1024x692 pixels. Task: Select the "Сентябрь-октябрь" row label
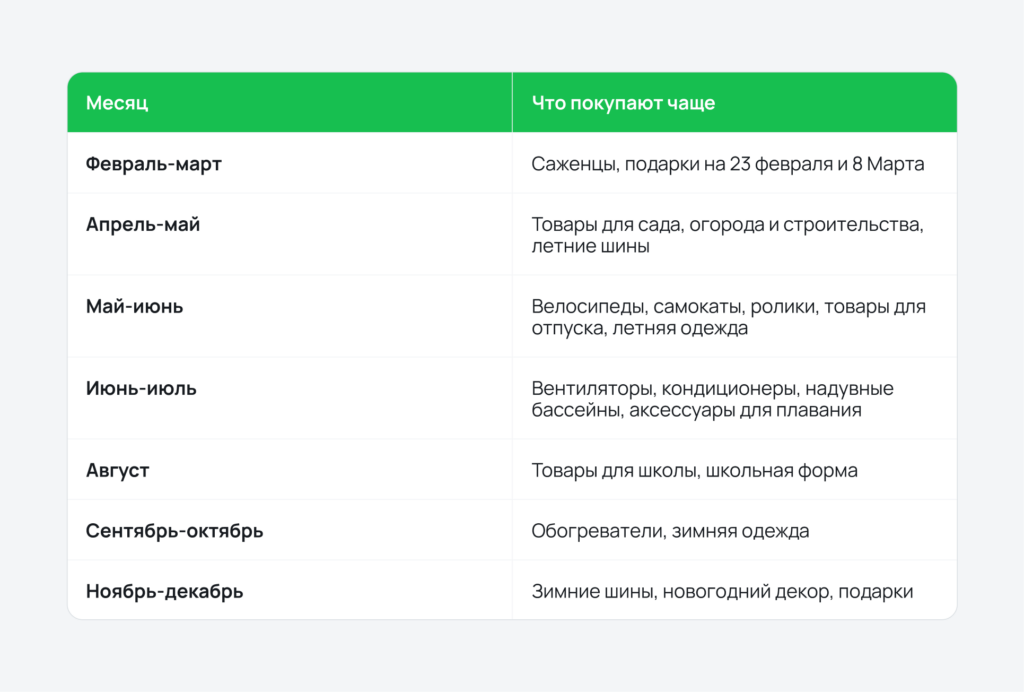[x=173, y=531]
